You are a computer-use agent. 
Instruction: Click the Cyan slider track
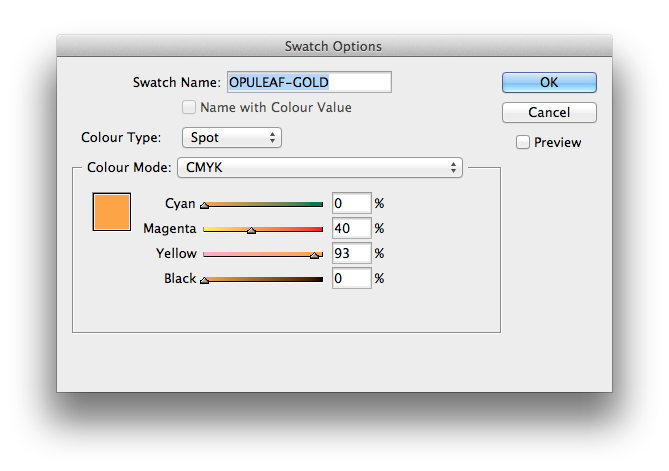pyautogui.click(x=263, y=203)
